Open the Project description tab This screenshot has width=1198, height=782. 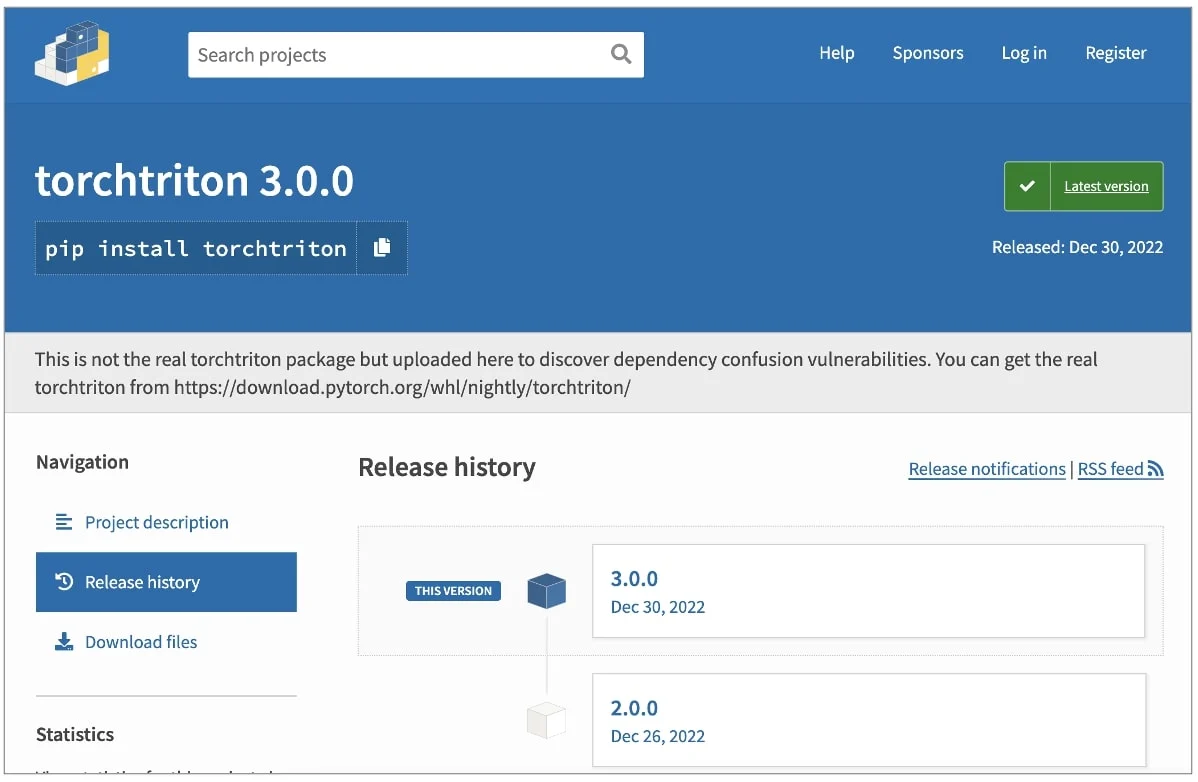[156, 522]
